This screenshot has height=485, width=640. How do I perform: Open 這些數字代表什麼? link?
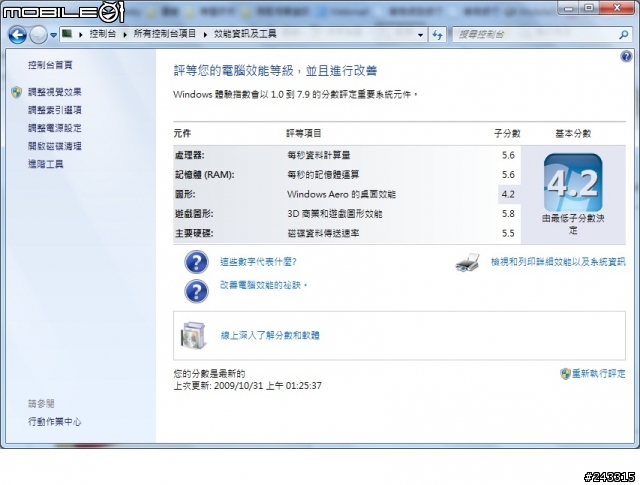click(x=258, y=262)
